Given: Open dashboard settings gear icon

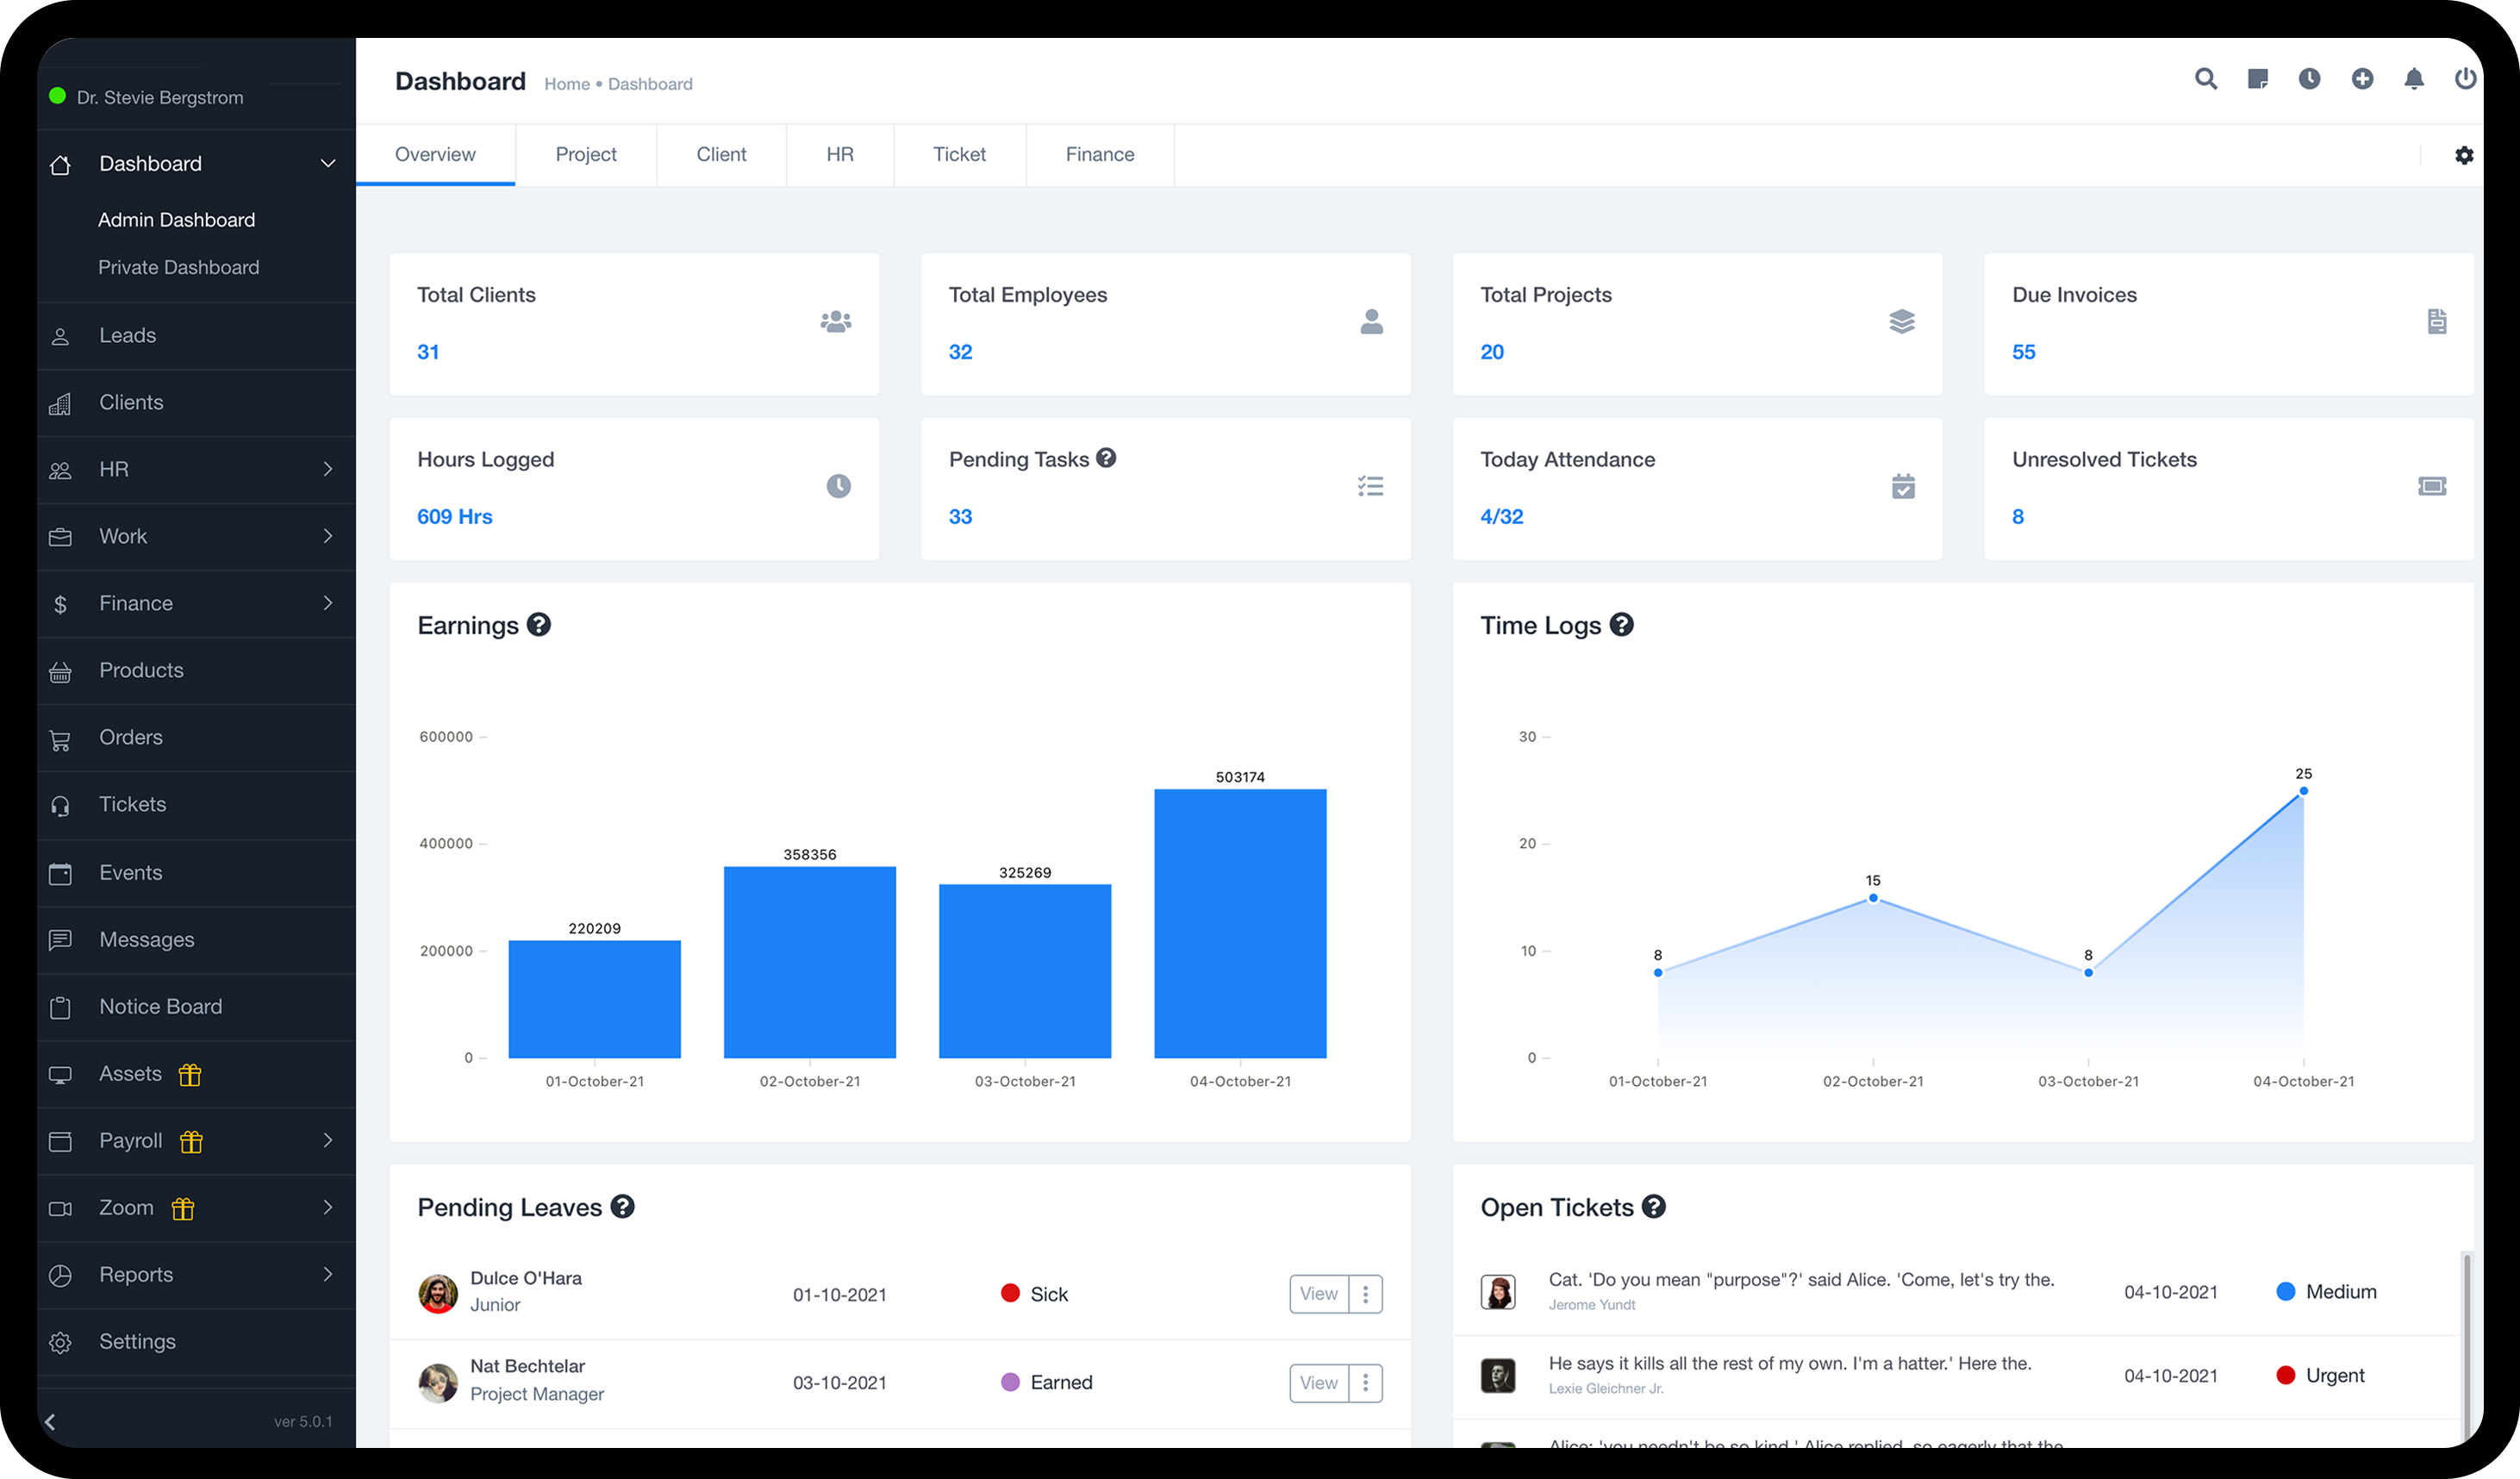Looking at the screenshot, I should pos(2464,155).
